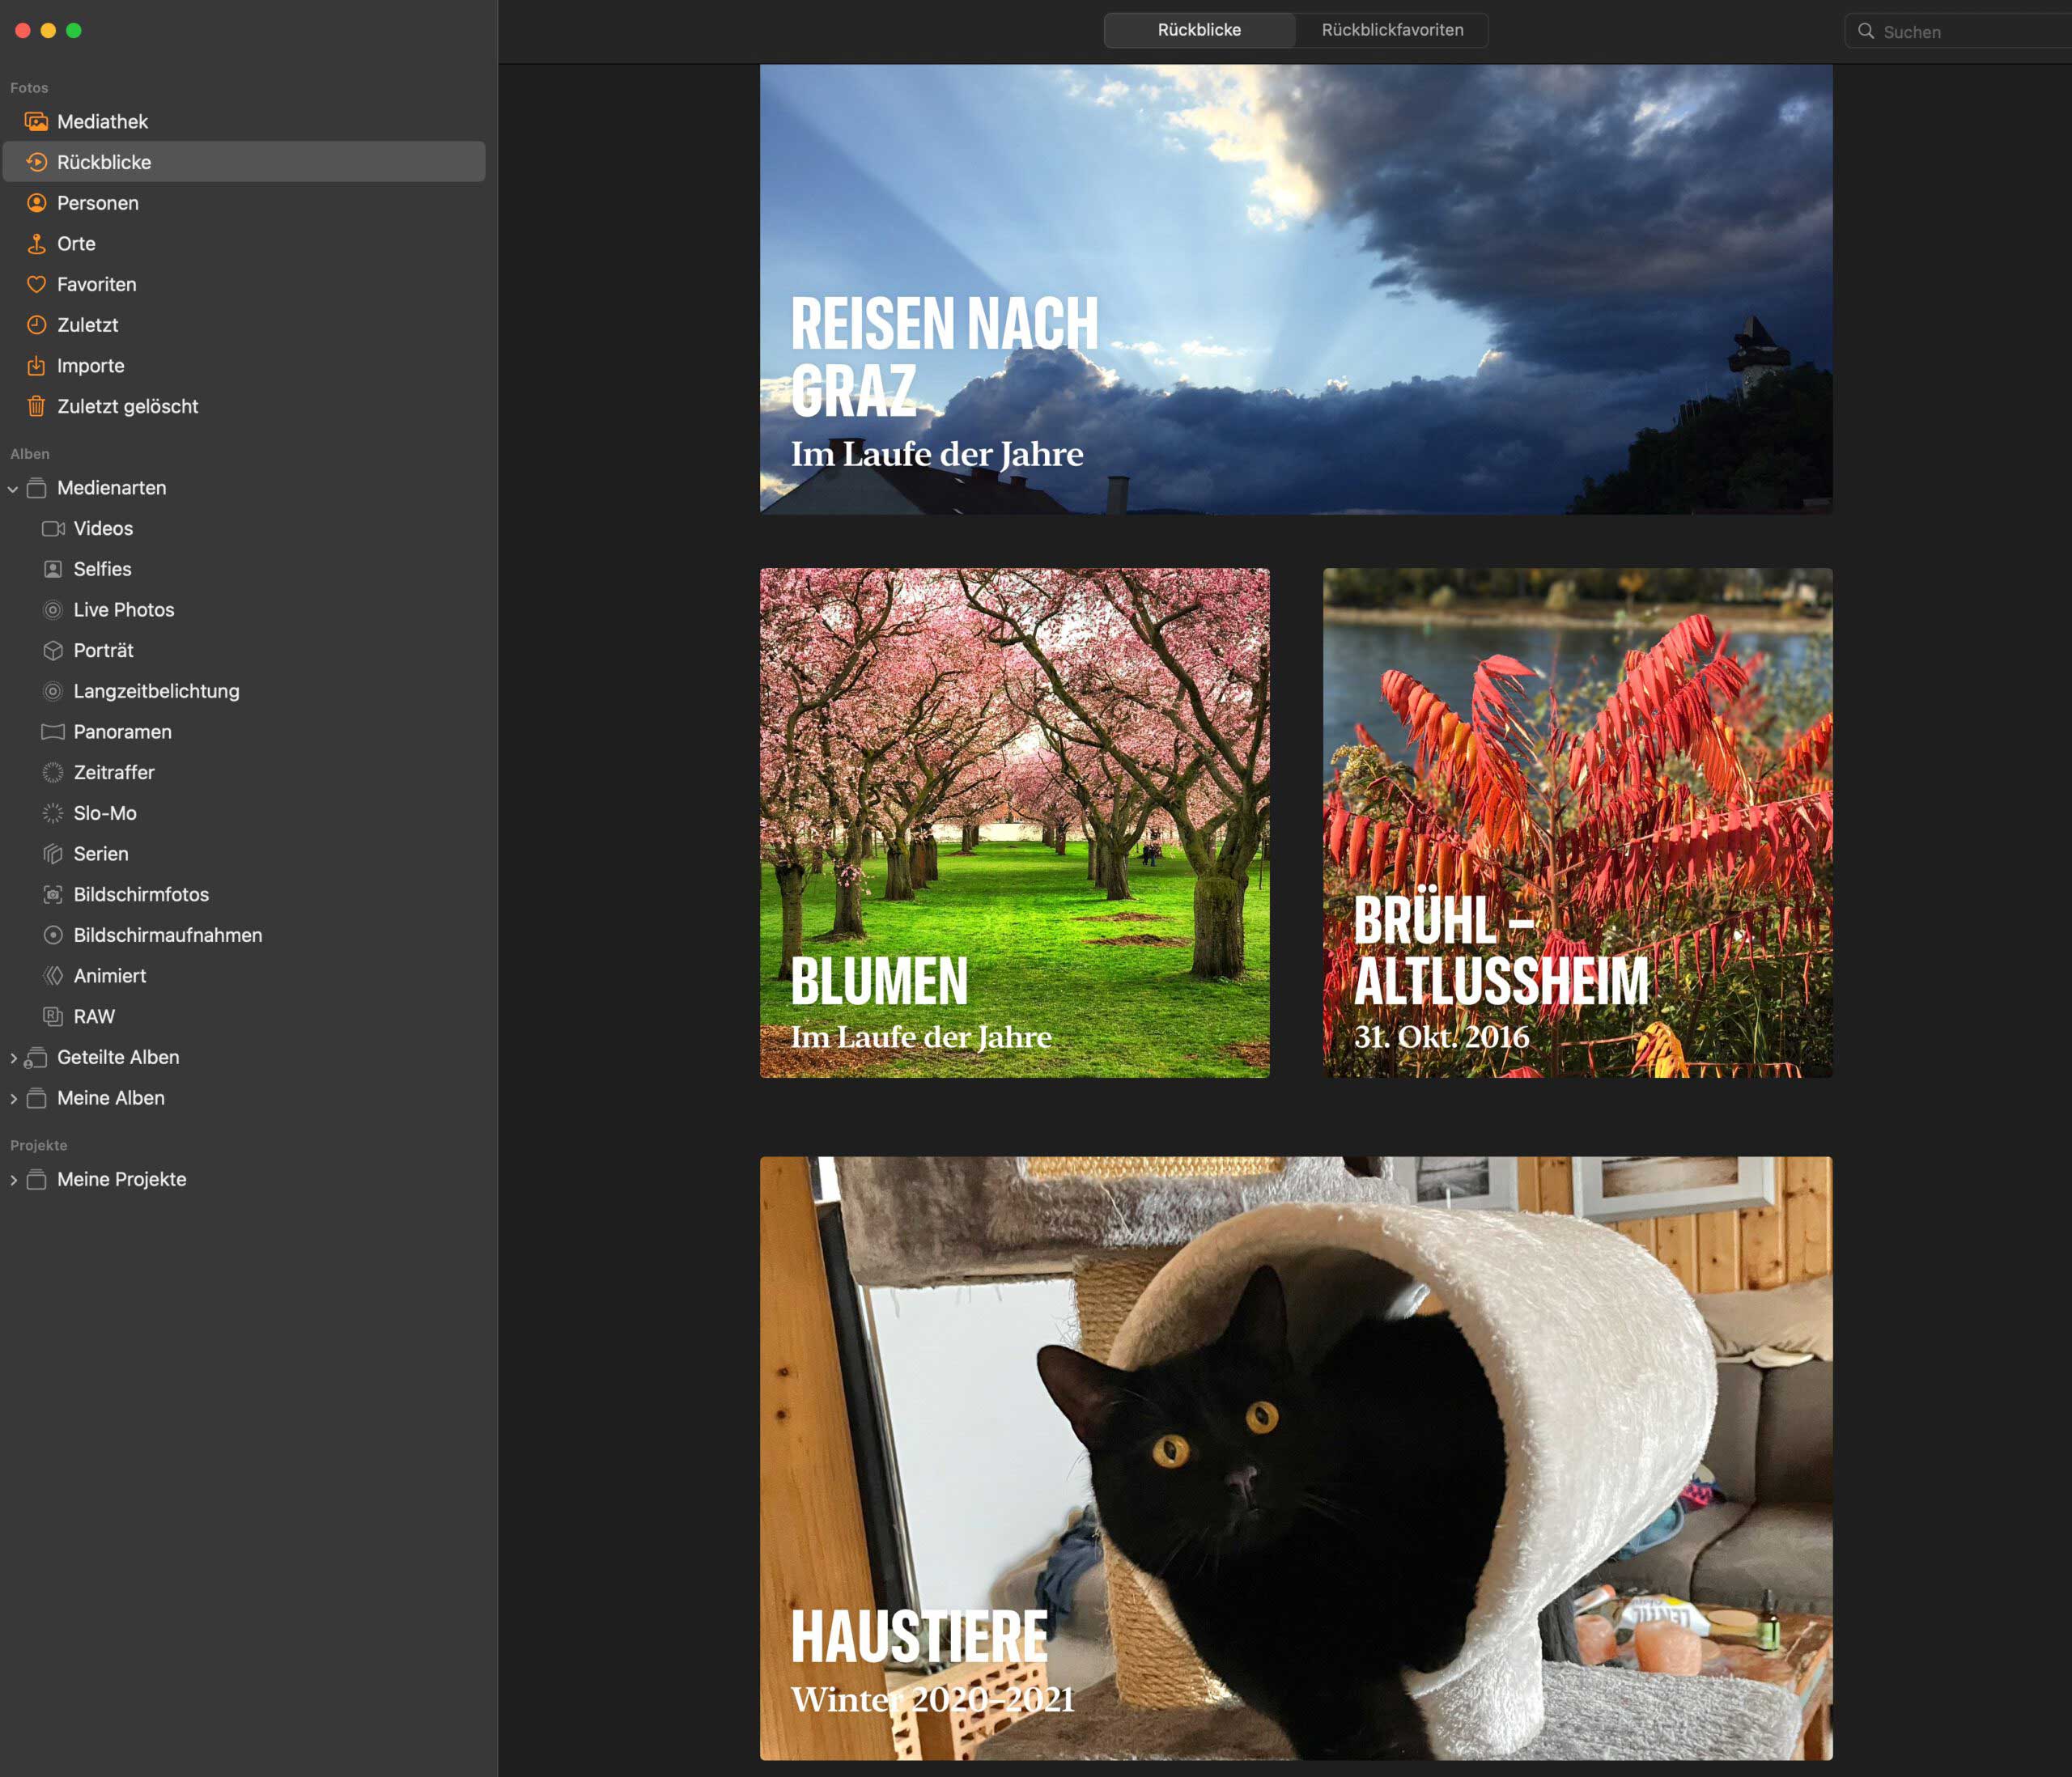Open Bildschirmfotos album in sidebar
The height and width of the screenshot is (1777, 2072).
pos(141,895)
